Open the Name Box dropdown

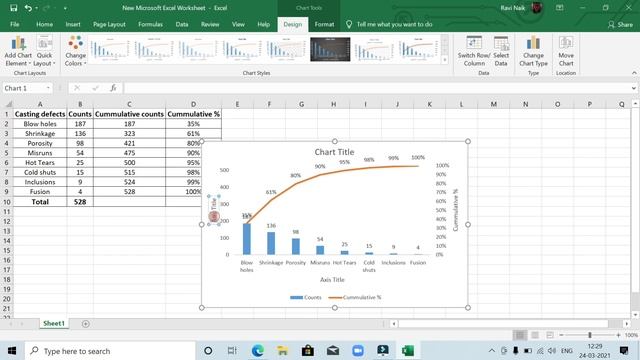[48, 88]
